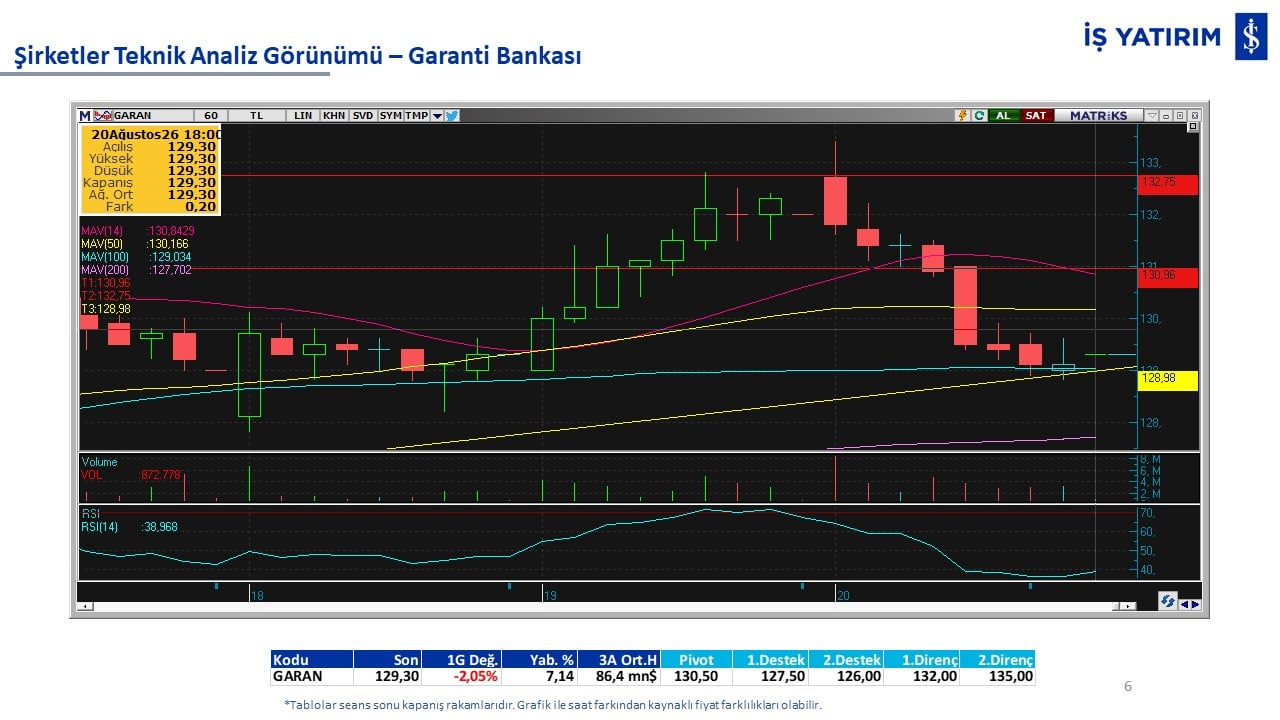Screen dimensions: 1280x720
Task: Click the Pivot column header
Action: [696, 659]
